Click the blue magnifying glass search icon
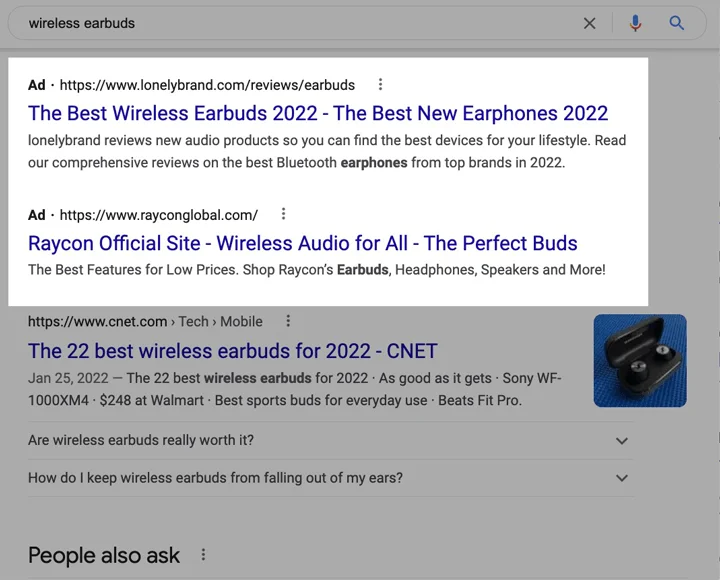This screenshot has width=720, height=580. pos(676,23)
